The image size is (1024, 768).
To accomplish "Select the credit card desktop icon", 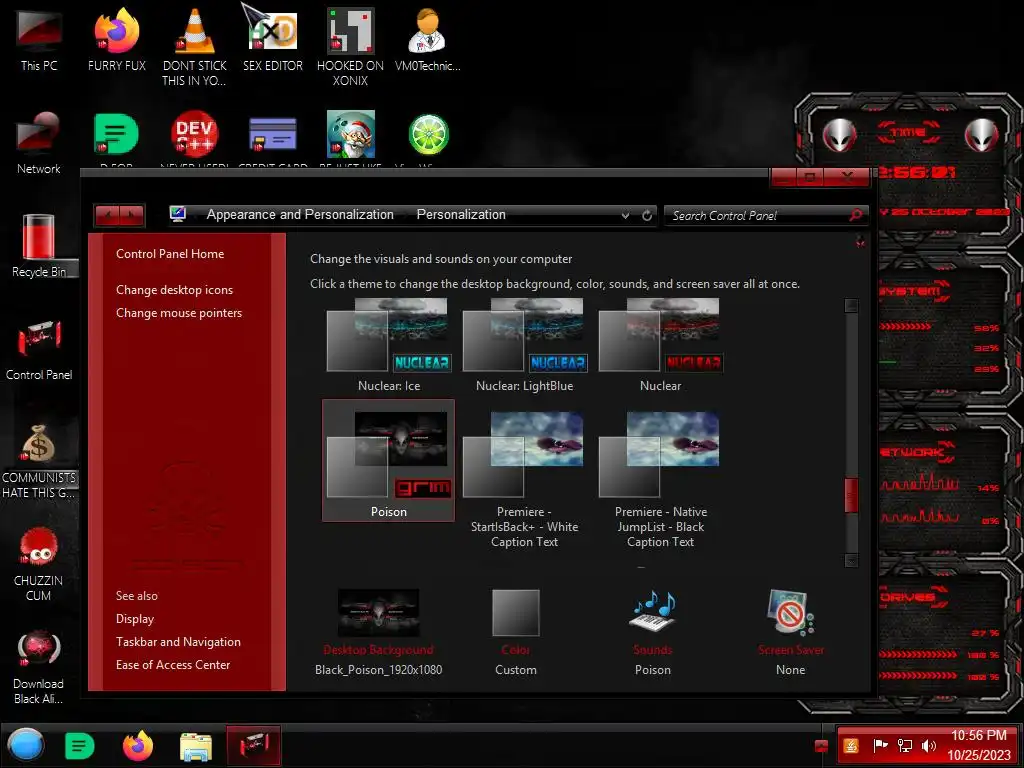I will [x=272, y=135].
